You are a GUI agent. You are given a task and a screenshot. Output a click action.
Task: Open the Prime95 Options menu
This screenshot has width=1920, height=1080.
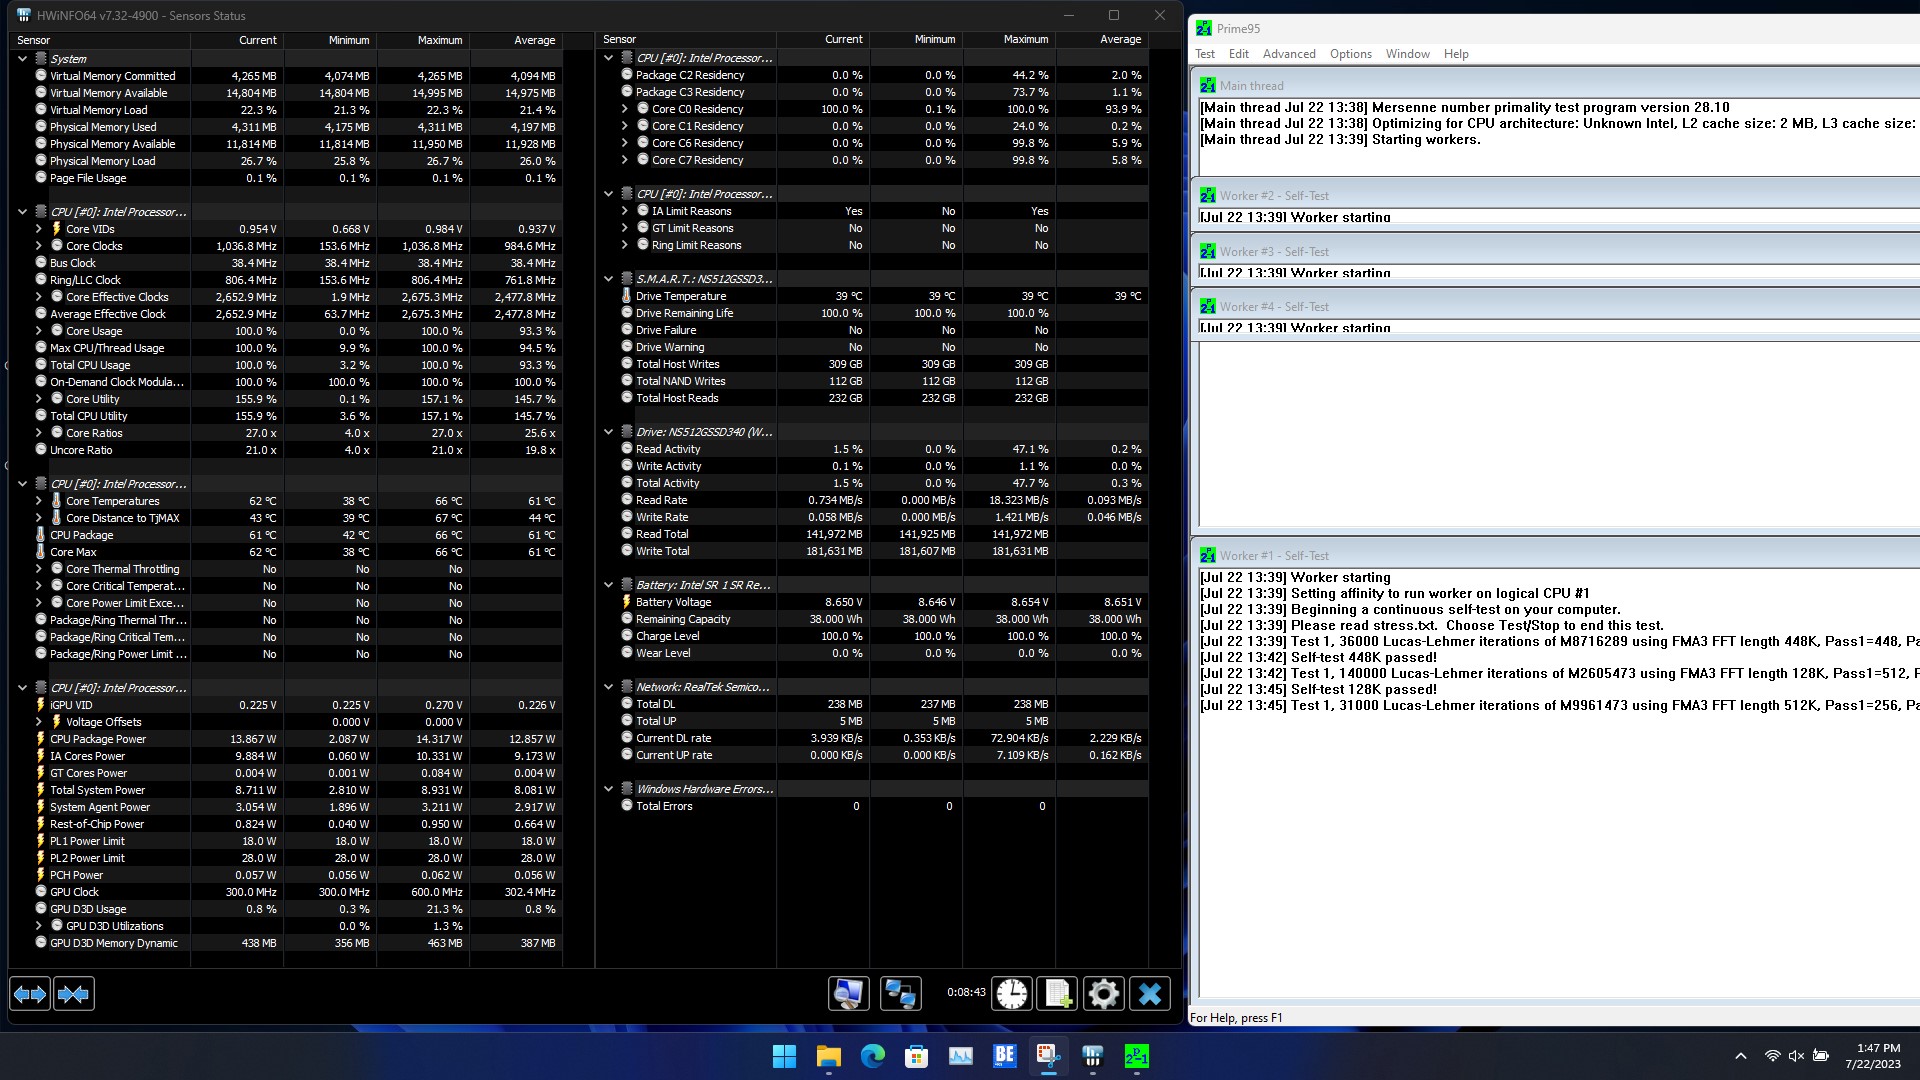pos(1350,54)
